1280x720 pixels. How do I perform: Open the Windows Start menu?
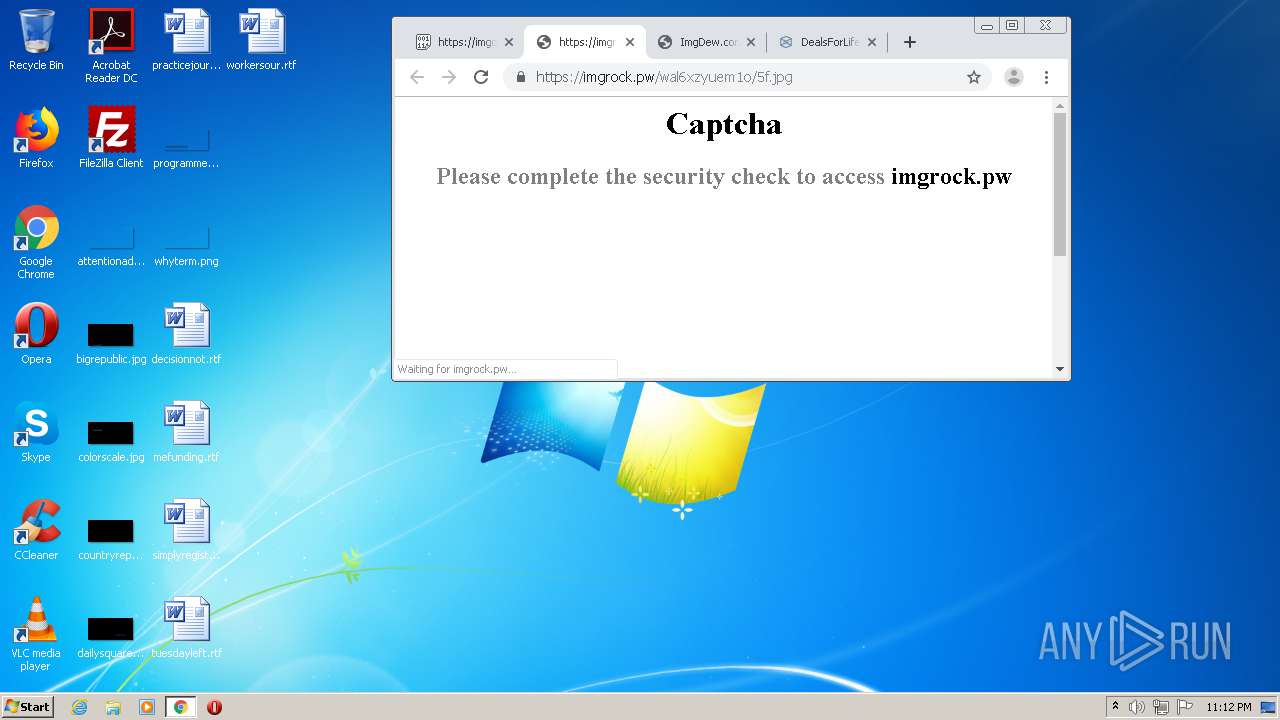pos(28,707)
